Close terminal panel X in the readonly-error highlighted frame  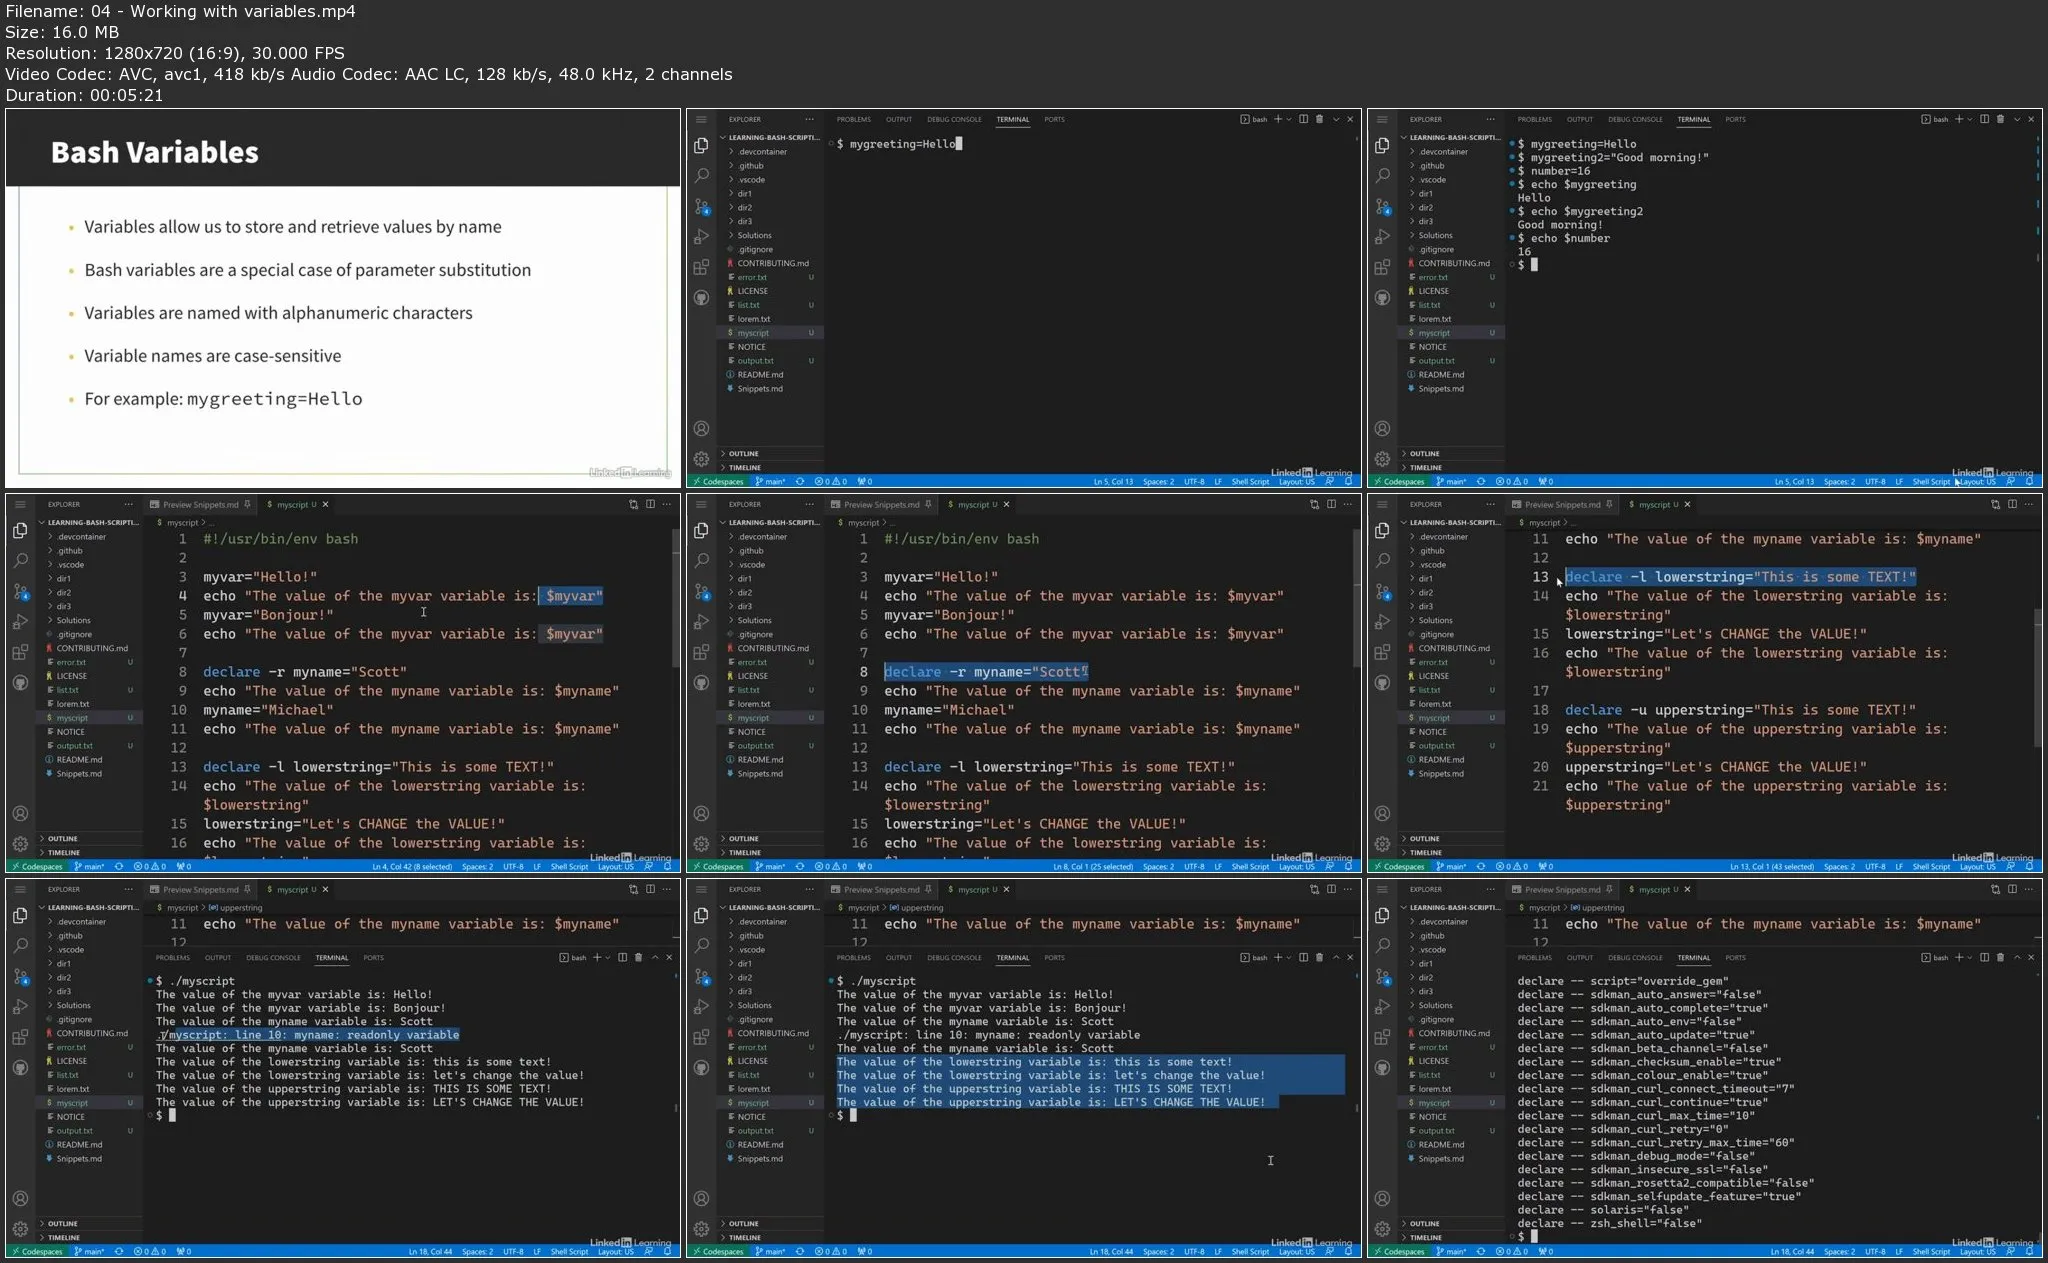pyautogui.click(x=669, y=957)
